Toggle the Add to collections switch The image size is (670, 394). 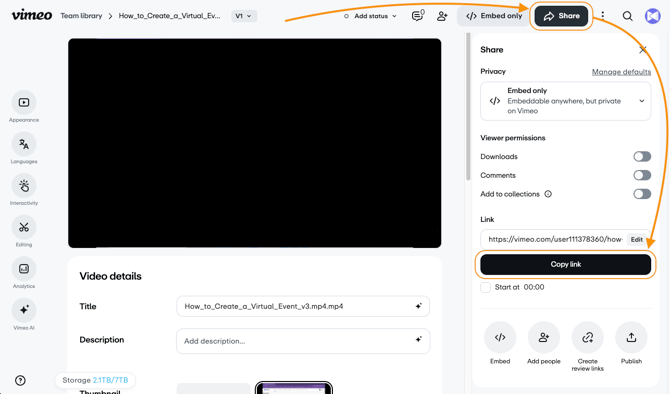pyautogui.click(x=642, y=194)
